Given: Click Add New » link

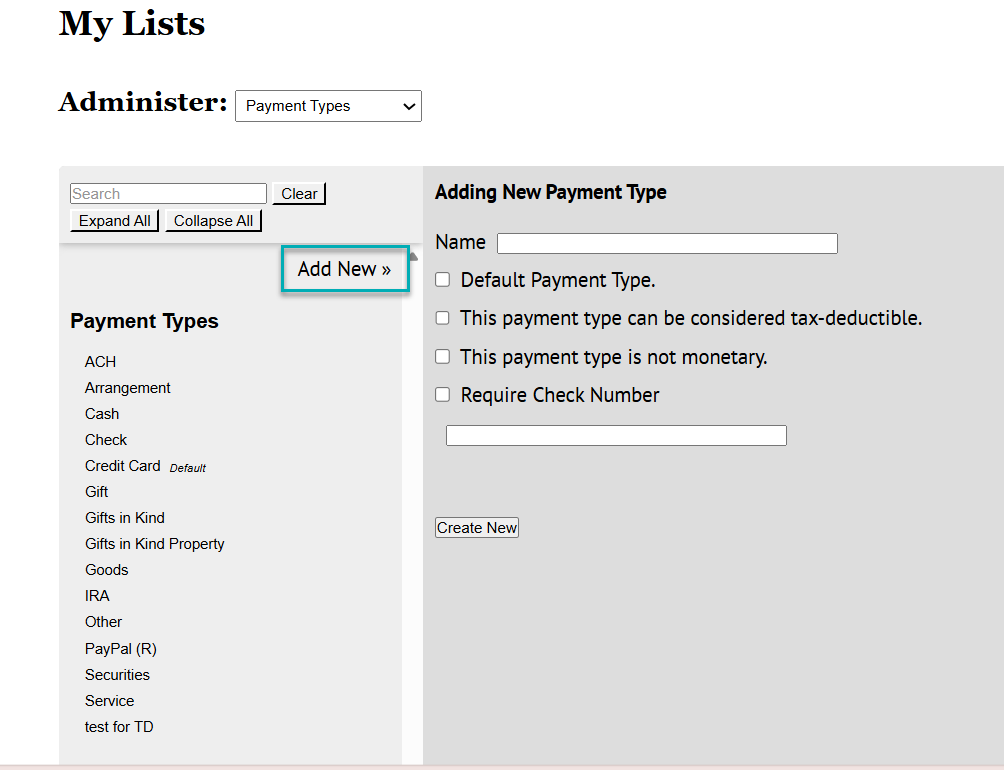Looking at the screenshot, I should (x=344, y=269).
